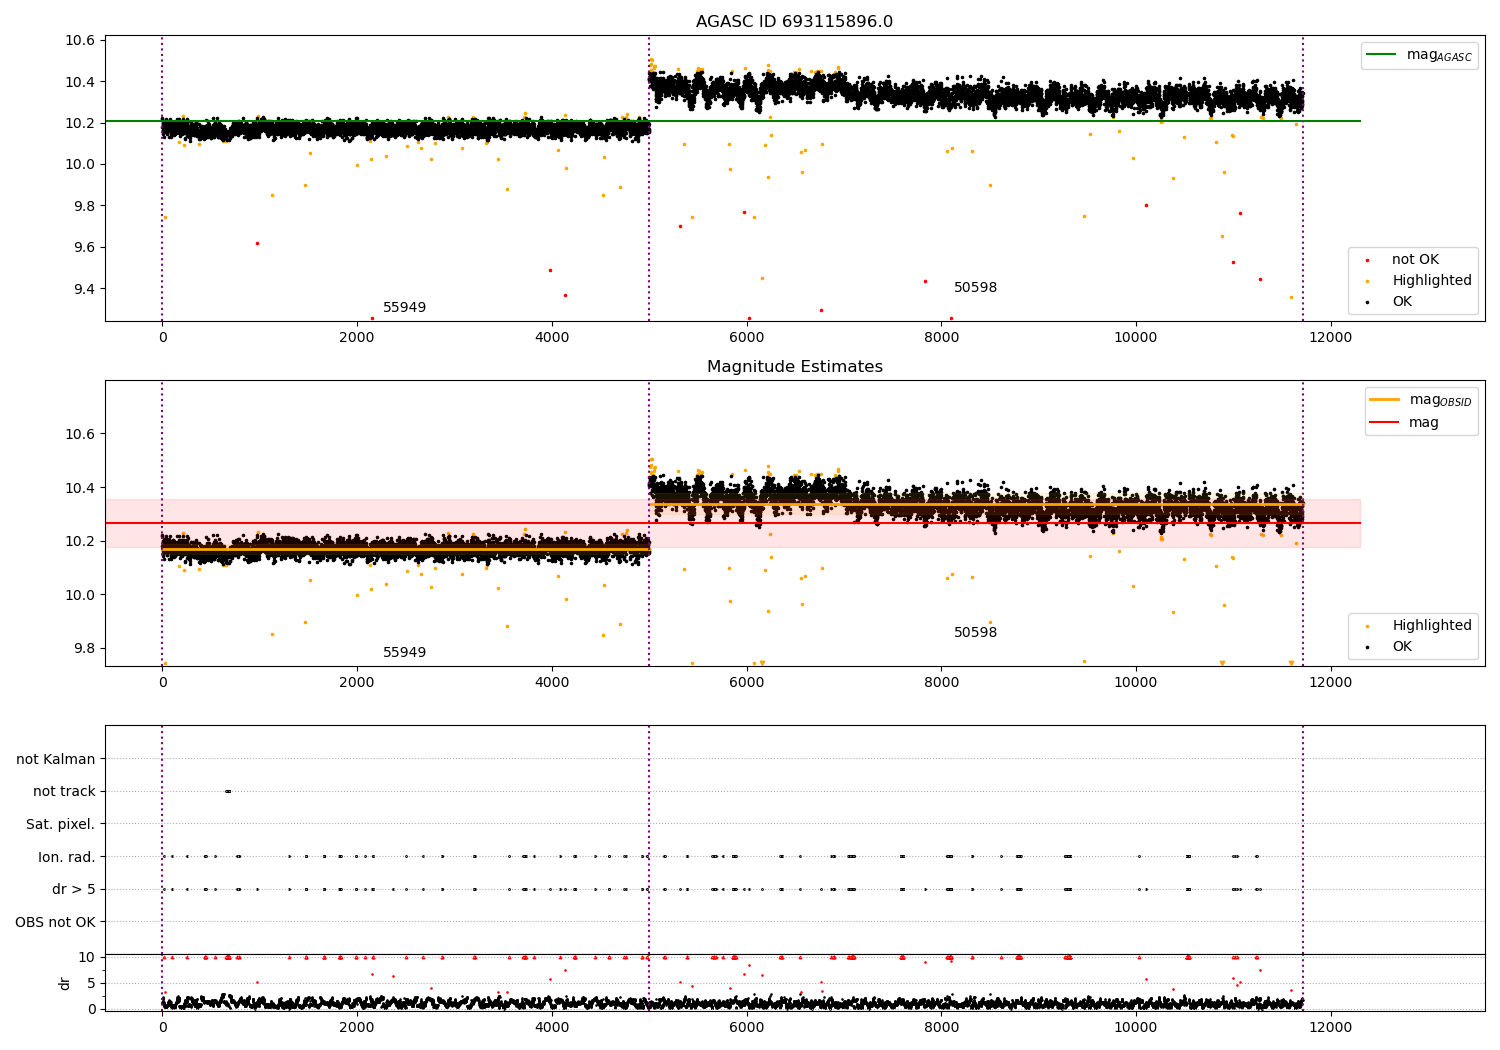This screenshot has width=1500, height=1050.
Task: Click the 'not Kalman' row label
Action: [x=56, y=759]
